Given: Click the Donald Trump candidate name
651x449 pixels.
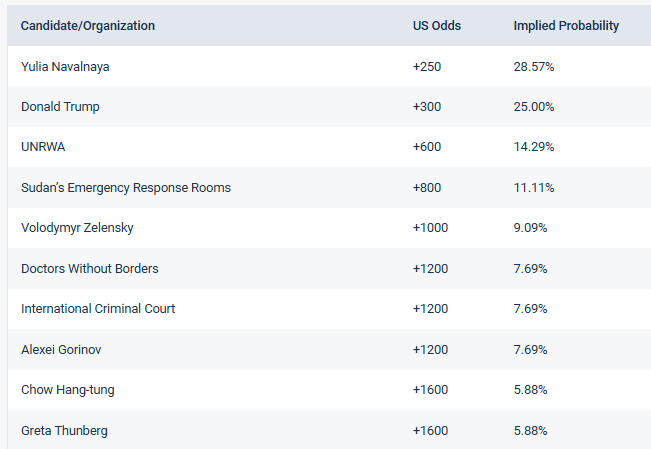Looking at the screenshot, I should pos(60,106).
